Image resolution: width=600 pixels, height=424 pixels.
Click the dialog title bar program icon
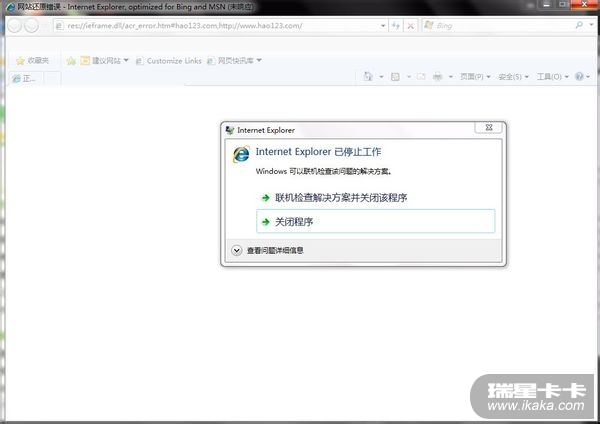[x=230, y=130]
